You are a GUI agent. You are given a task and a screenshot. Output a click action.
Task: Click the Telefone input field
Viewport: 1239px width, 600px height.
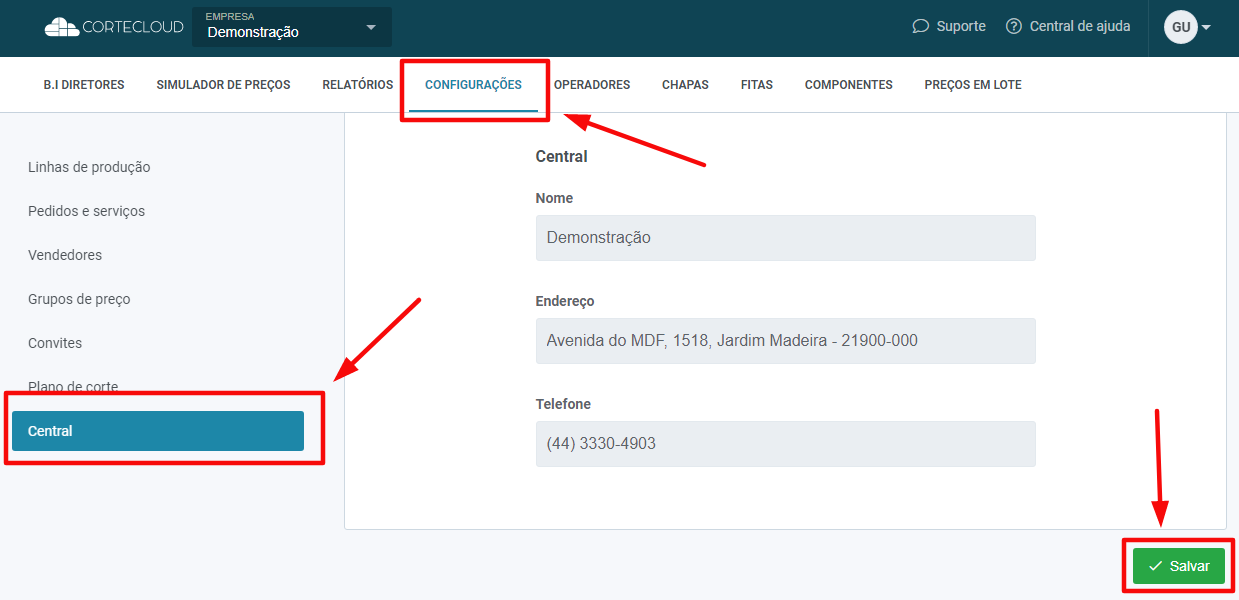point(785,444)
